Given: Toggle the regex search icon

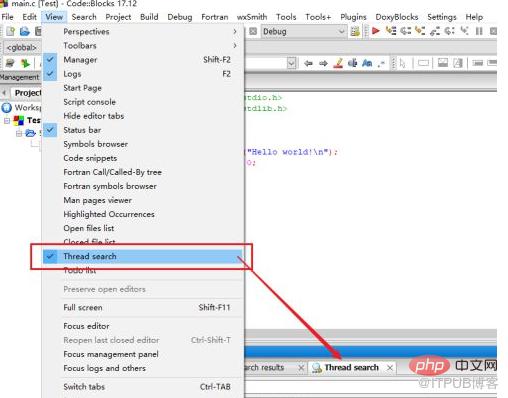Looking at the screenshot, I should click(x=381, y=63).
